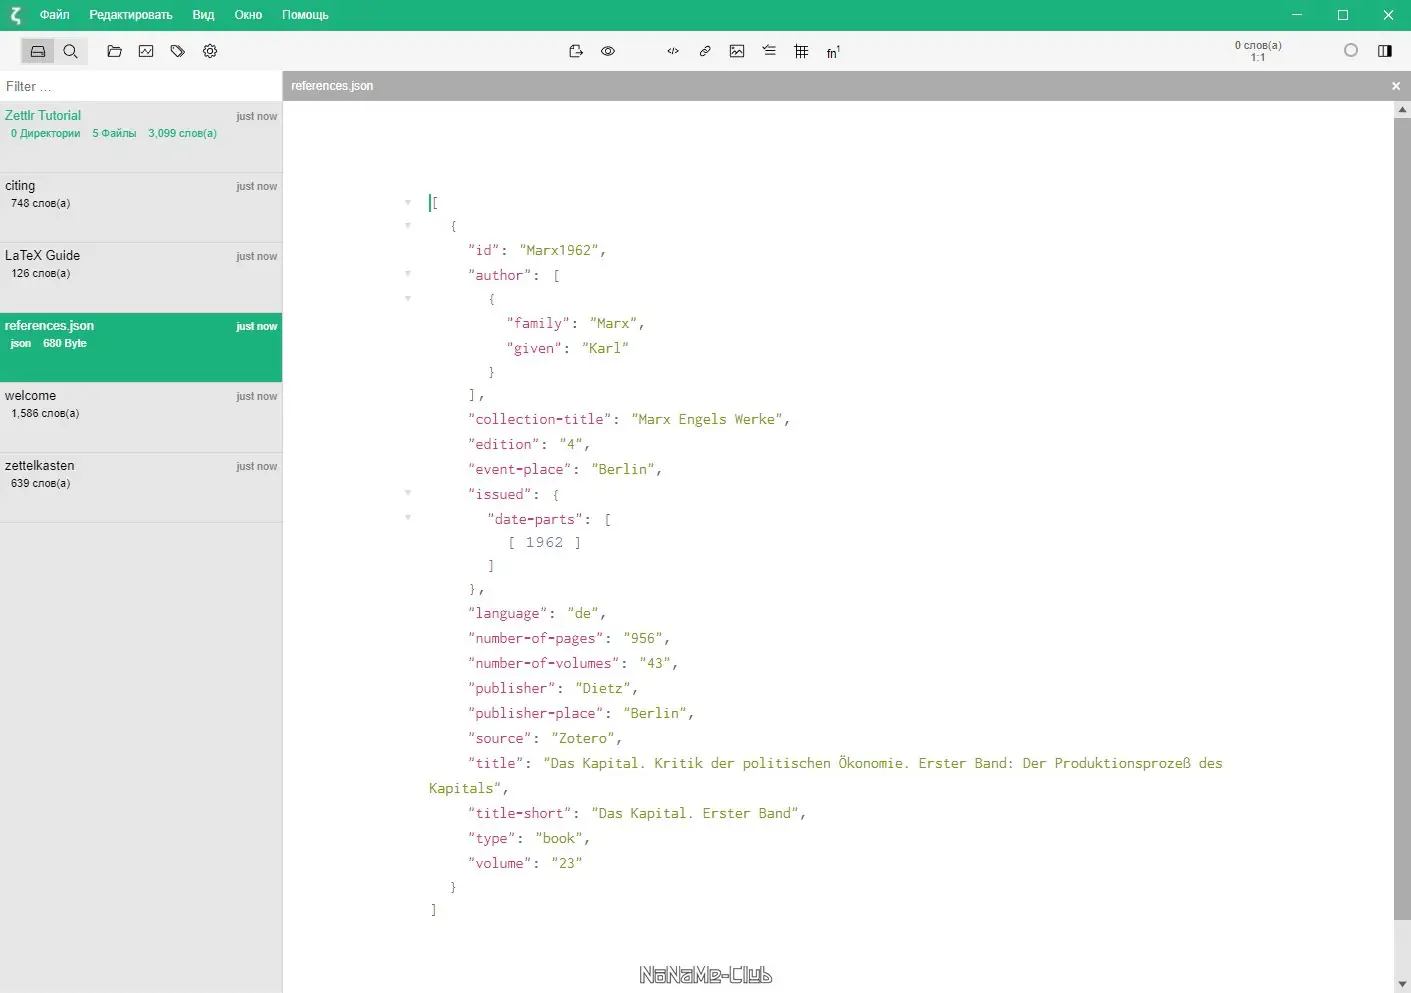Image resolution: width=1411 pixels, height=993 pixels.
Task: Collapse the first '{' object fold arrow
Action: (x=408, y=226)
